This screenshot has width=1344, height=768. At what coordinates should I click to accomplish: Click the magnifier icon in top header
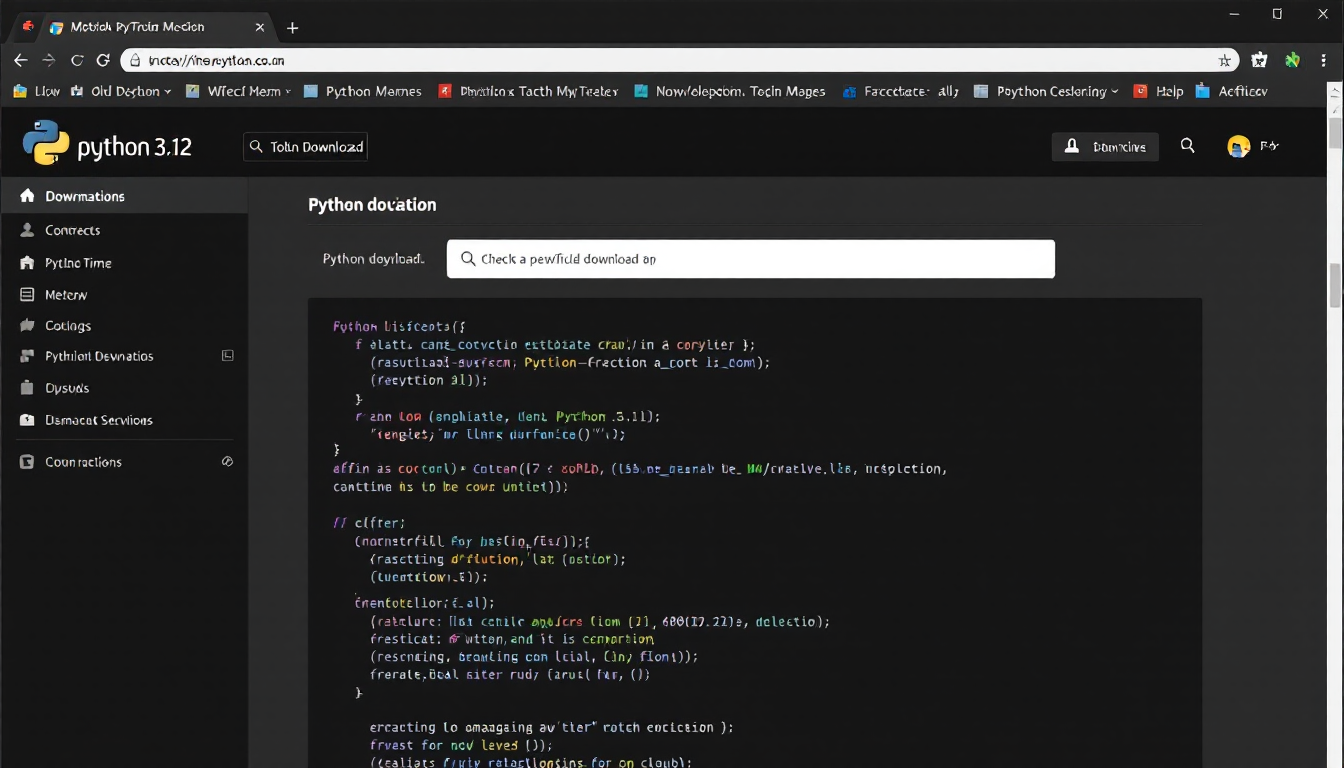click(1187, 146)
